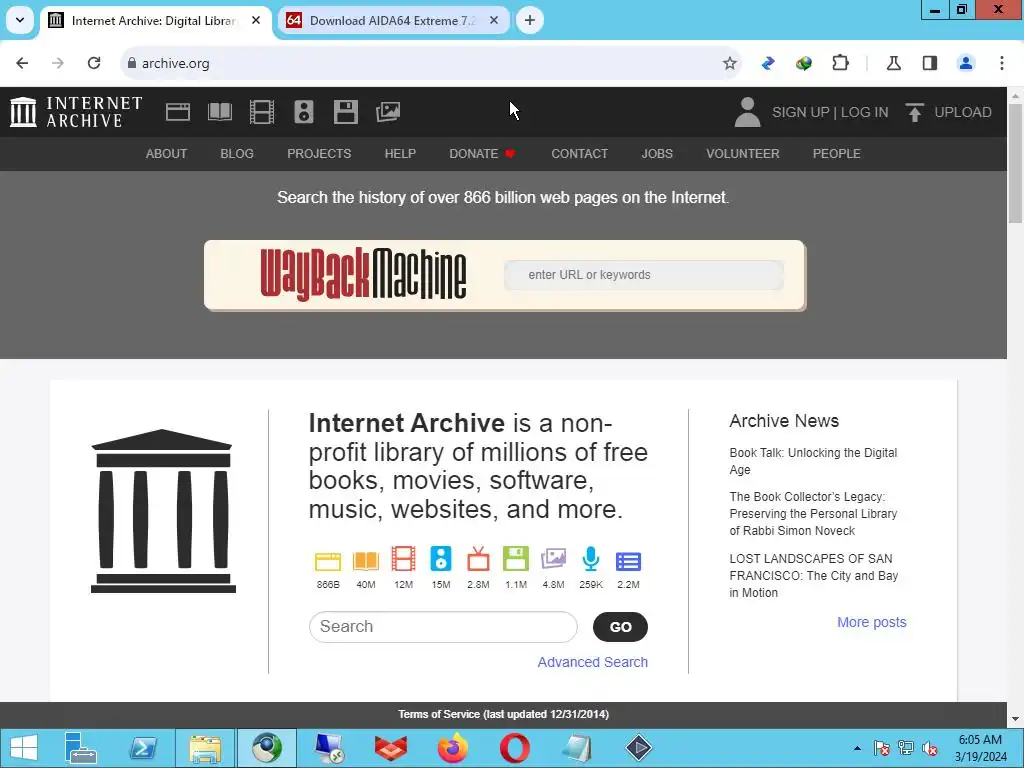The width and height of the screenshot is (1024, 768).
Task: Open the Chrome Labs flask icon
Action: [893, 63]
